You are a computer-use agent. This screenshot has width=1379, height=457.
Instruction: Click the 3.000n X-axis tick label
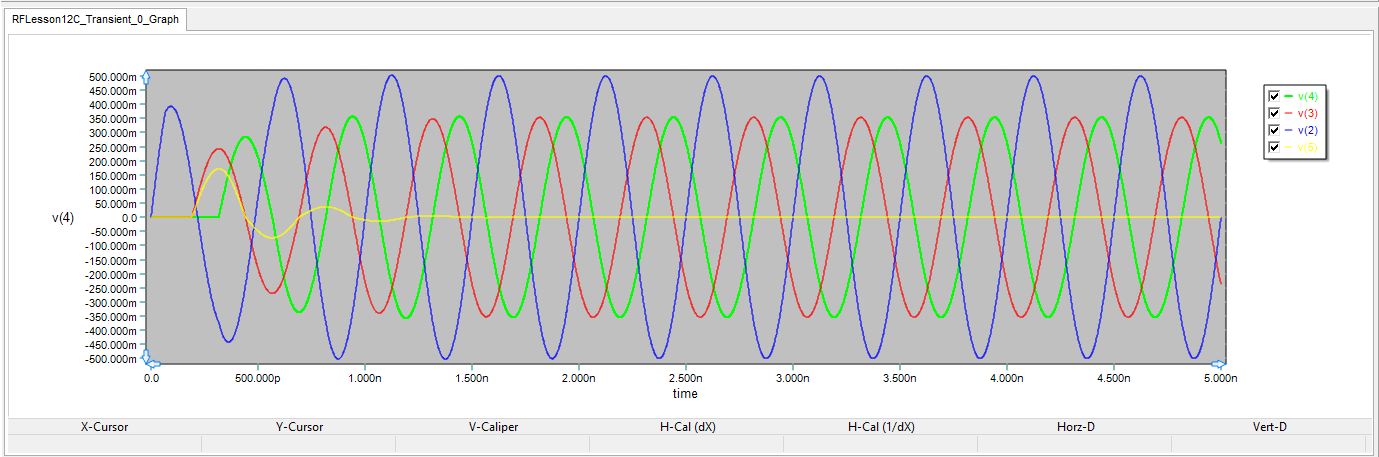[792, 379]
